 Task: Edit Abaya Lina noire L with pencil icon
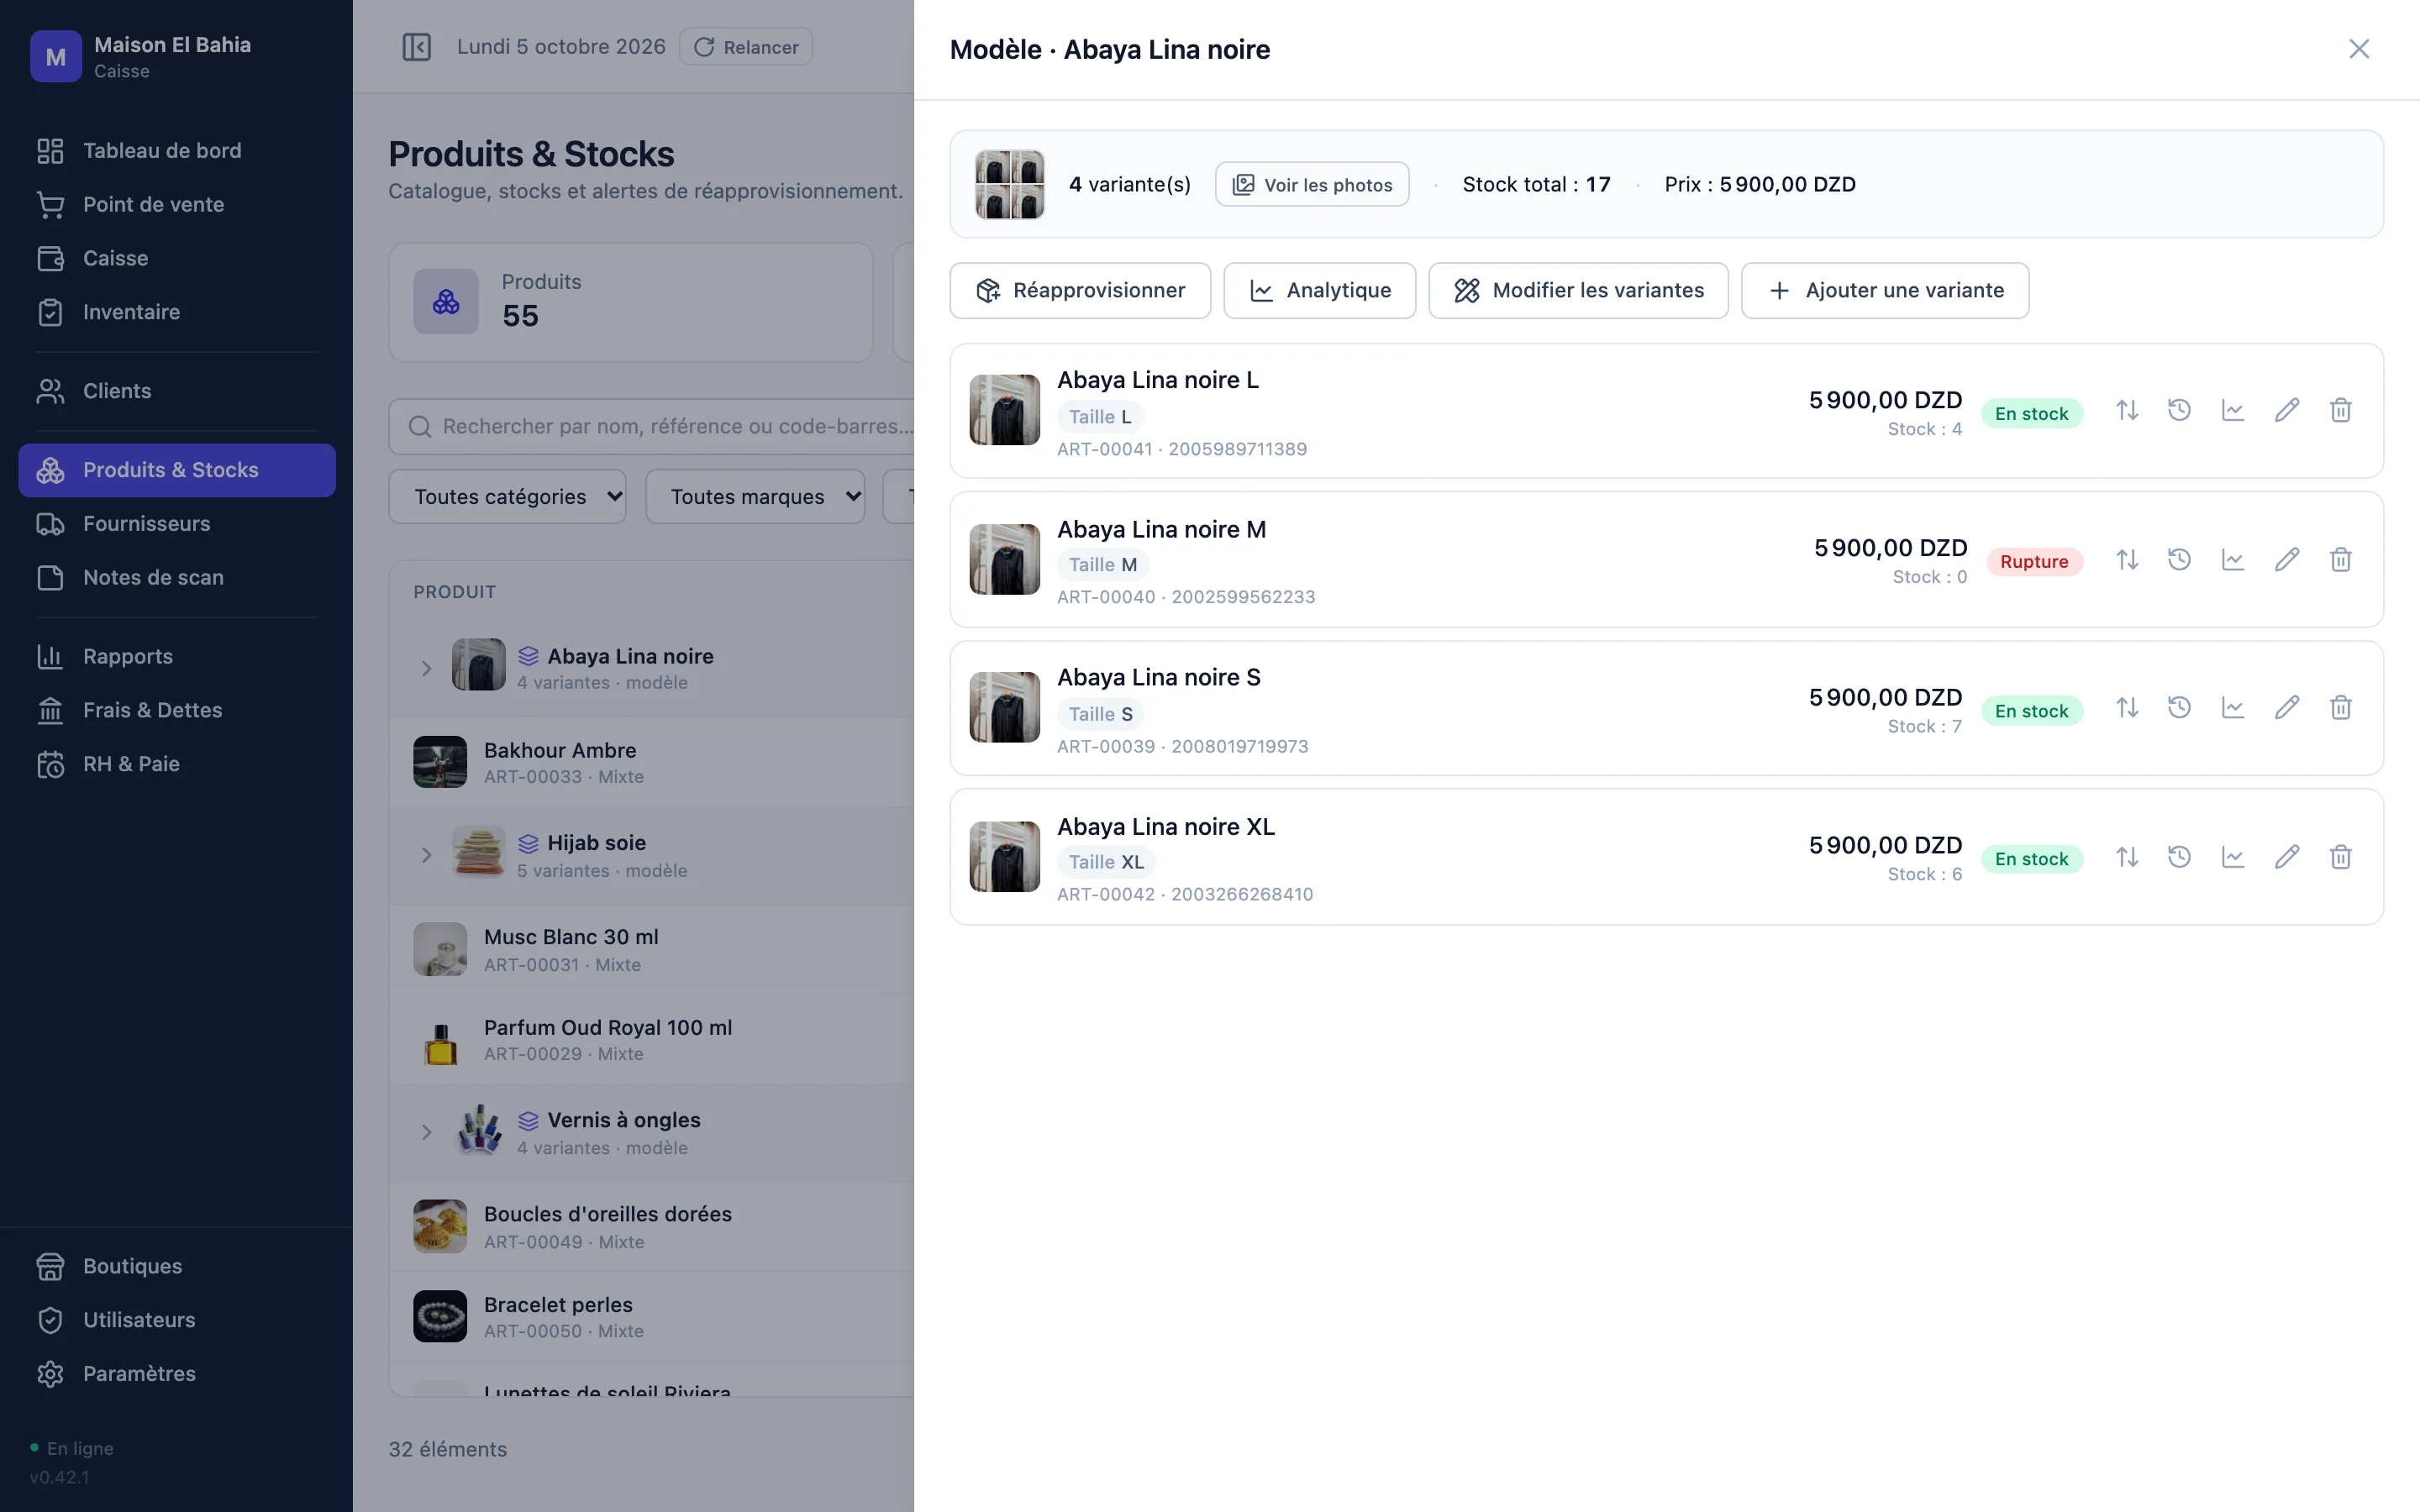(x=2287, y=411)
